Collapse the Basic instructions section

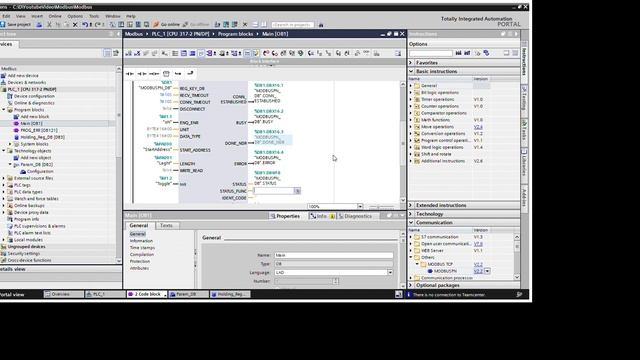[411, 71]
